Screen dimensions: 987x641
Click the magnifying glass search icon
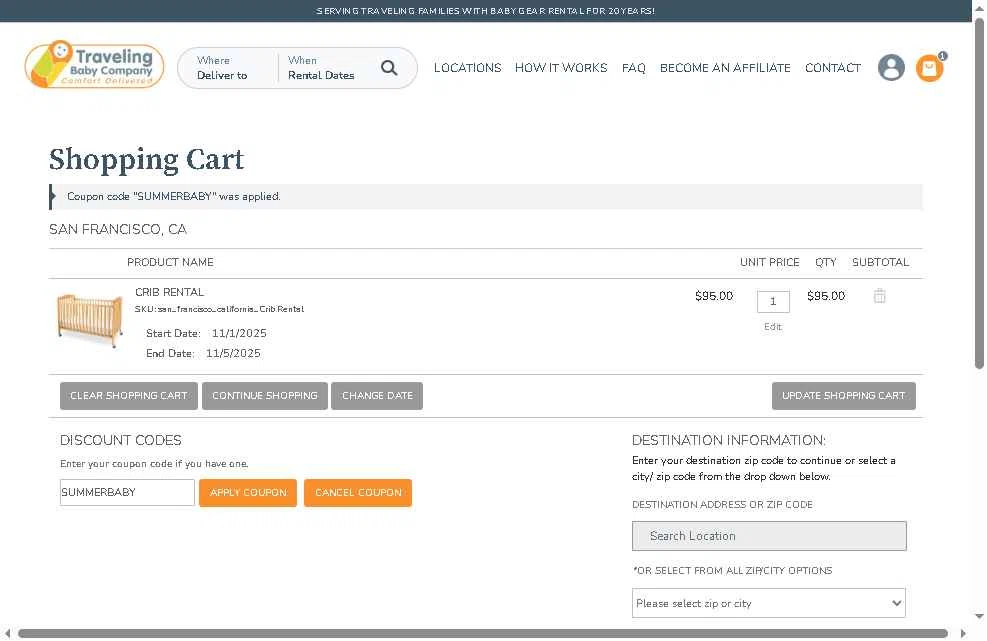389,67
